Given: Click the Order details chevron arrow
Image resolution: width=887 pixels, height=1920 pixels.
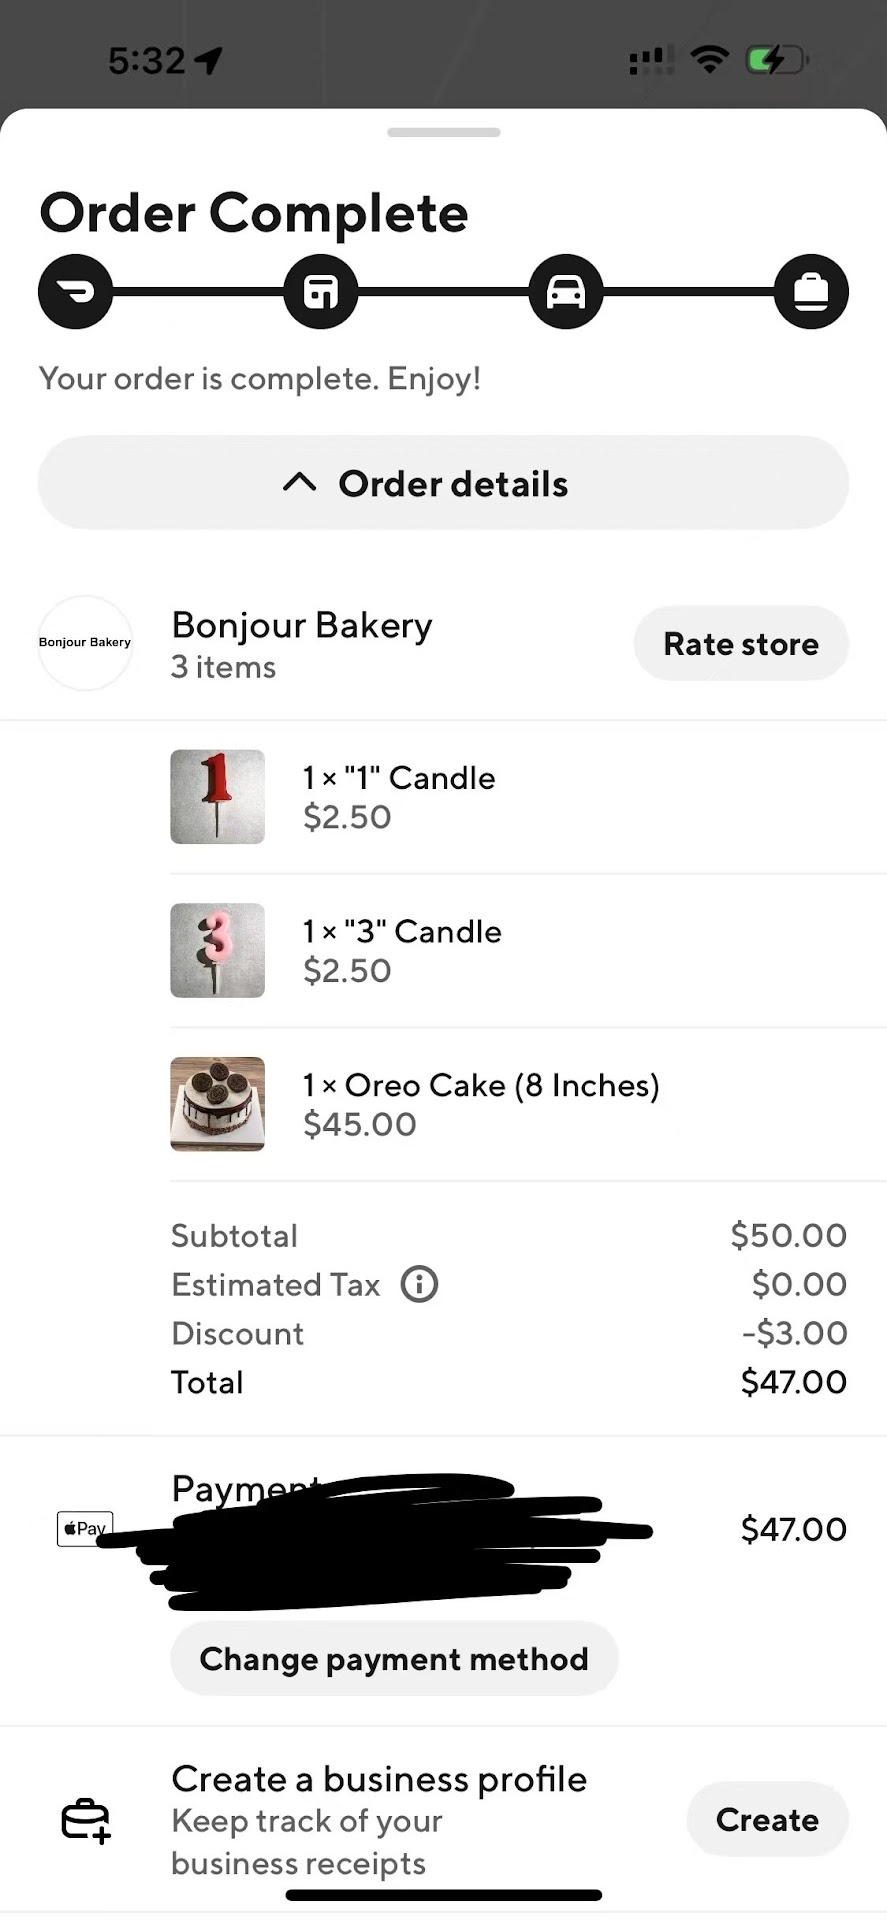Looking at the screenshot, I should 299,483.
